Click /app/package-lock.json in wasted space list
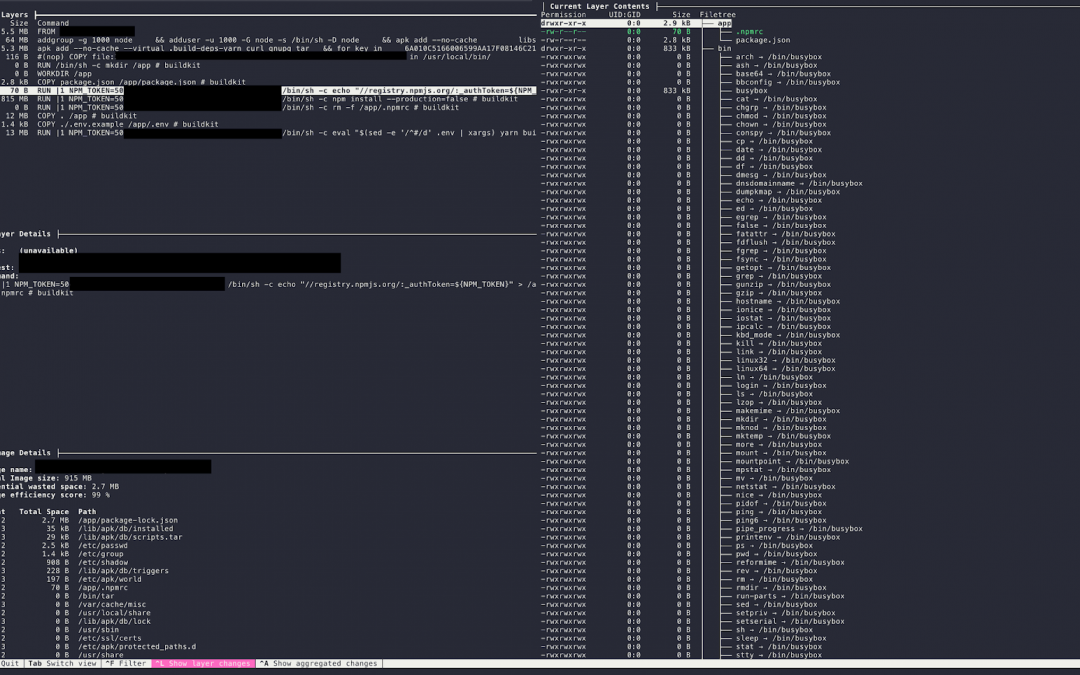Image resolution: width=1080 pixels, height=675 pixels. [x=127, y=521]
